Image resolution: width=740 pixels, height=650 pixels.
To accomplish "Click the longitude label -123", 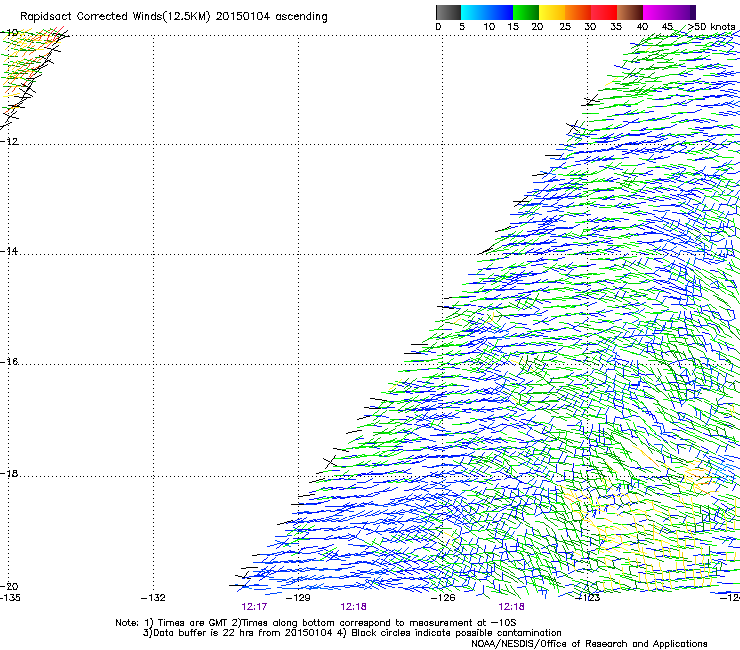I will click(588, 598).
